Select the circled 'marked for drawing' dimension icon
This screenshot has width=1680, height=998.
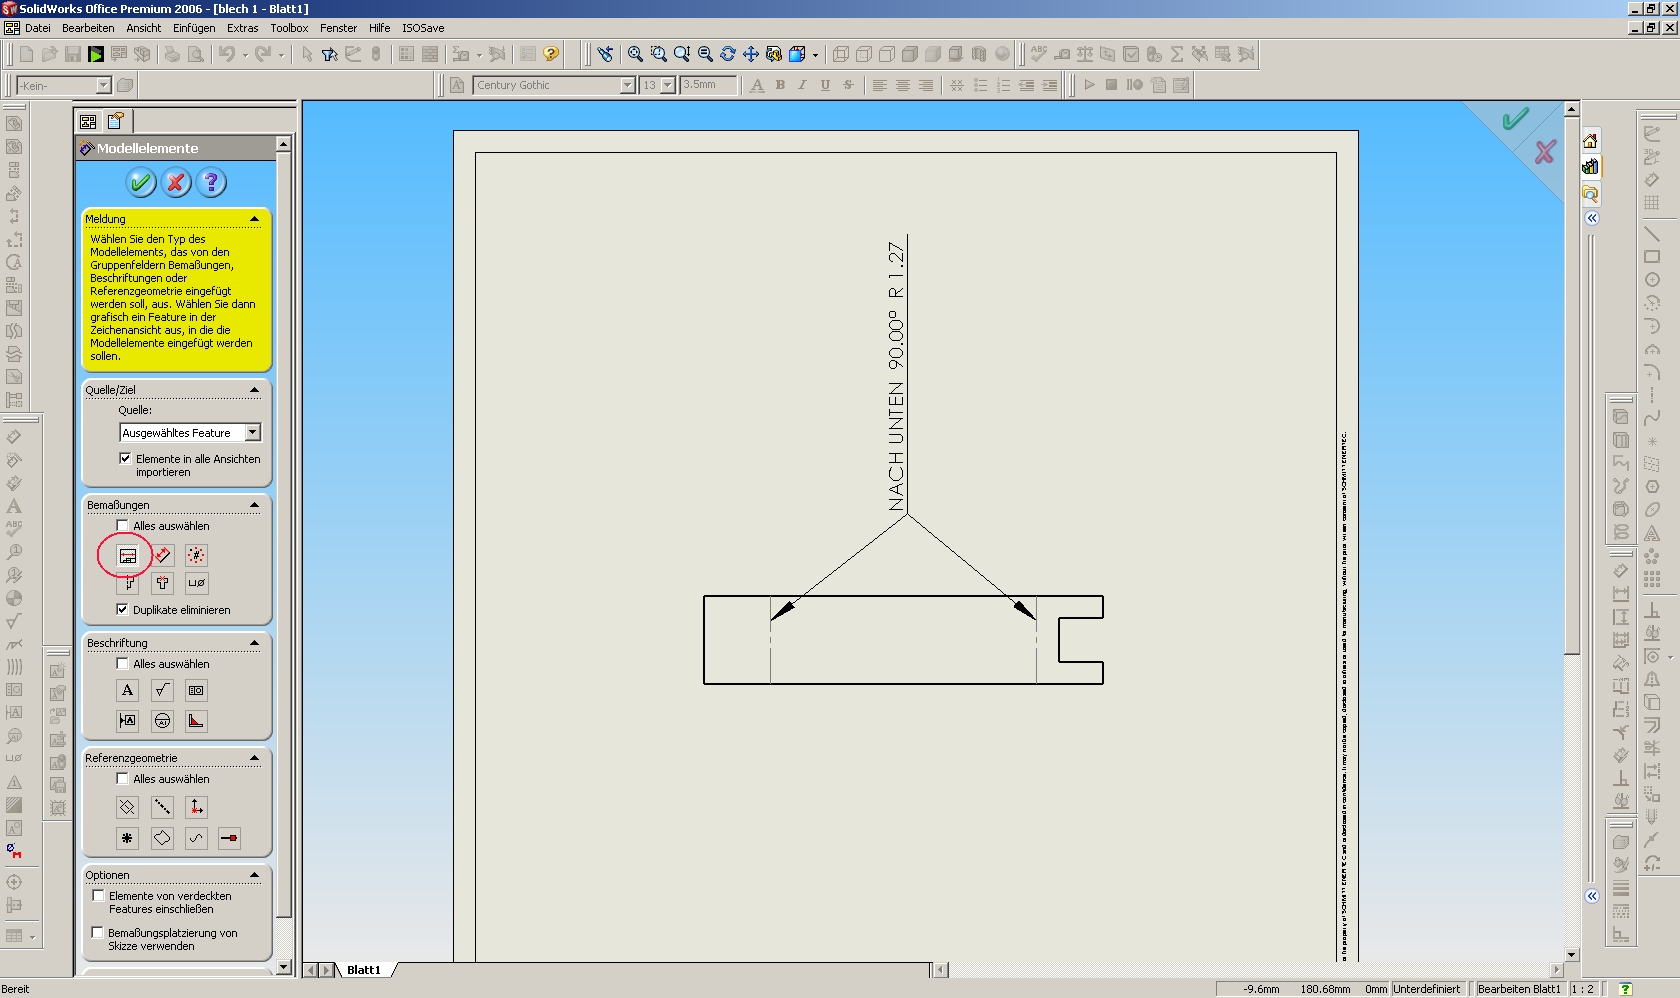point(128,556)
